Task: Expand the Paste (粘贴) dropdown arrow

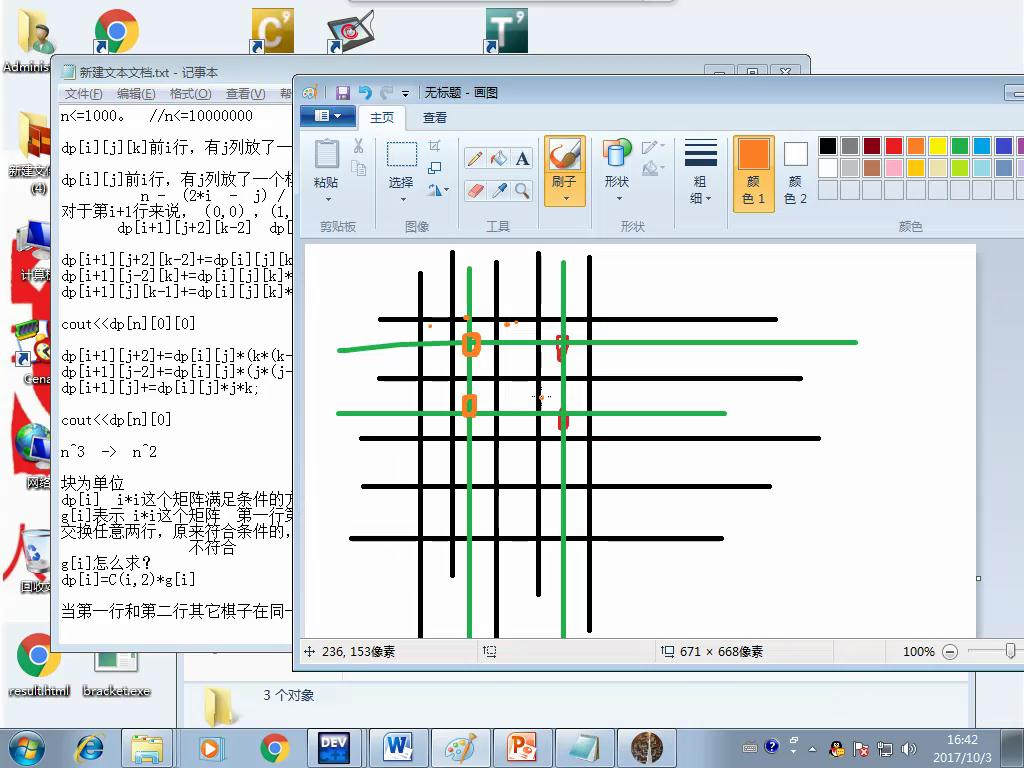Action: click(328, 199)
